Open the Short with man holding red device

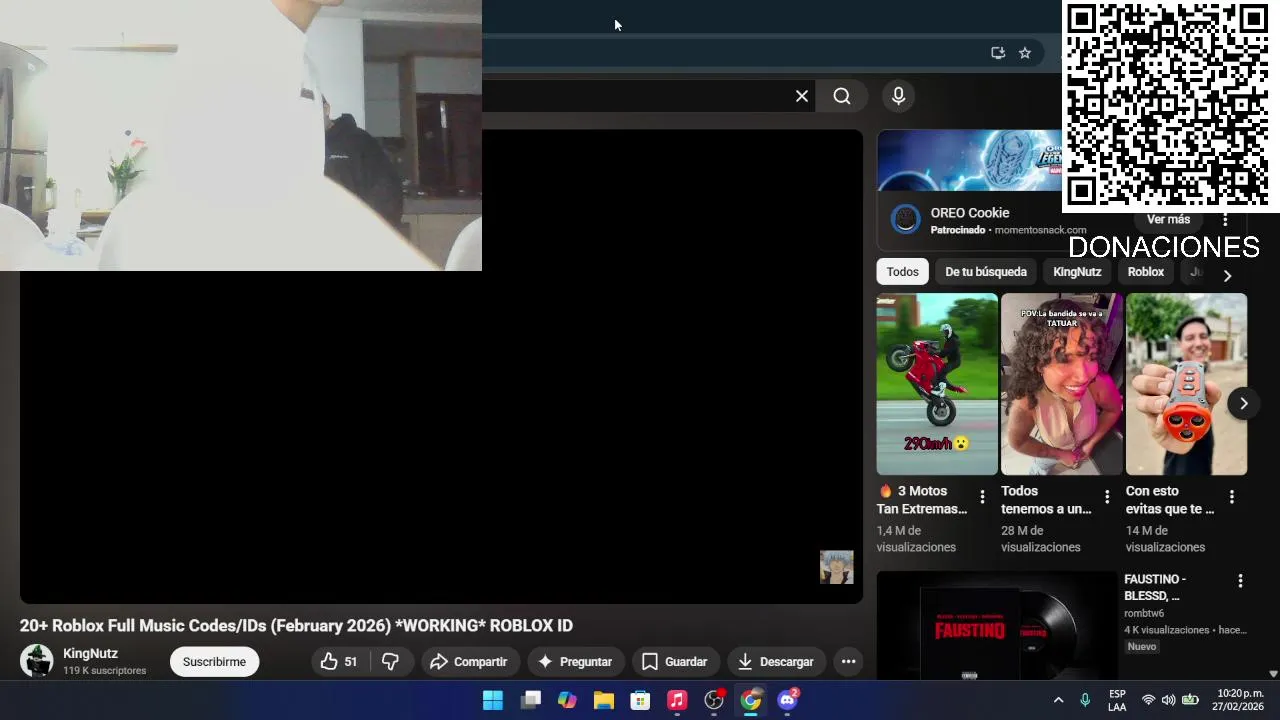click(x=1186, y=384)
